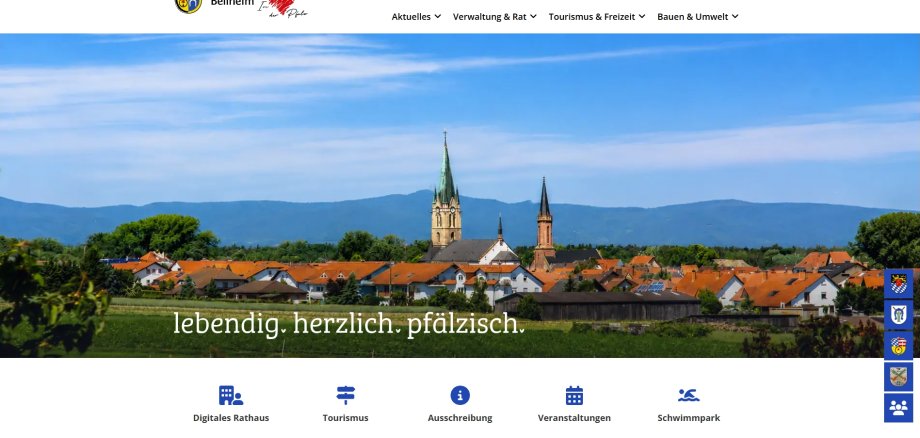Click the red heart Pfalz logo
The height and width of the screenshot is (438, 920).
pos(283,8)
